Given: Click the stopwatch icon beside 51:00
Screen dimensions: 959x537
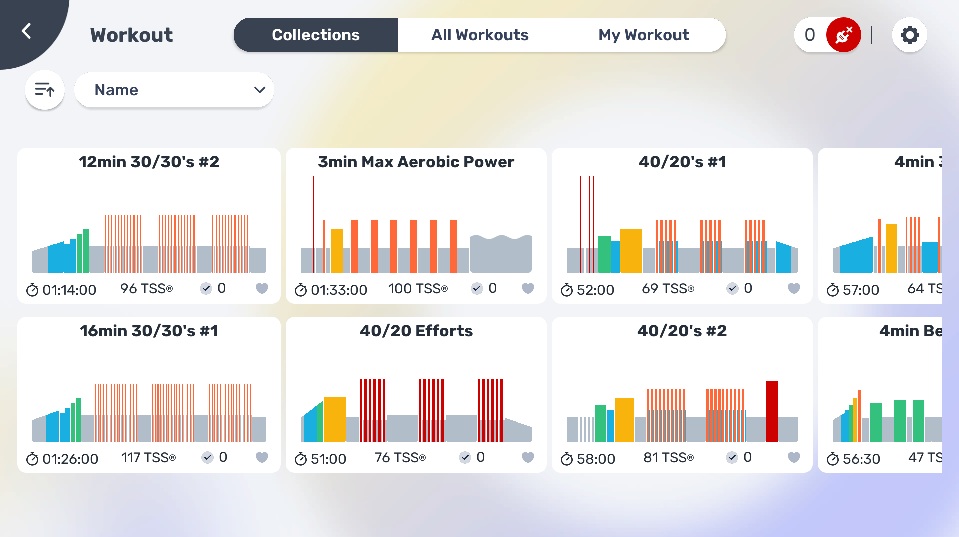Looking at the screenshot, I should [x=300, y=459].
